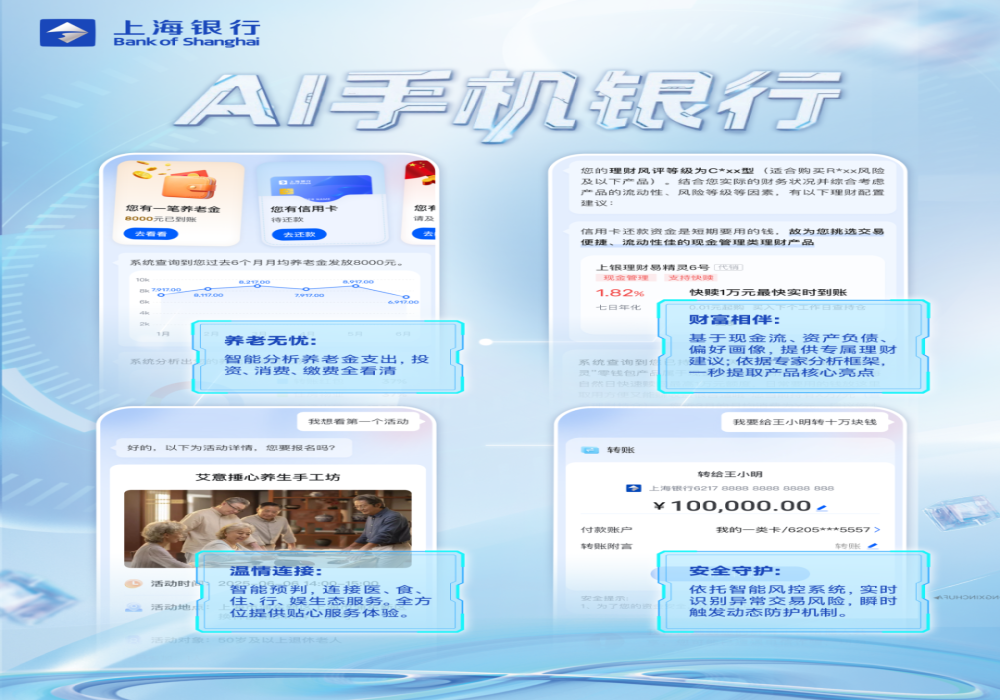Click the Bank of Shanghai icon beside account number
Viewport: 1000px width, 700px height.
point(633,488)
